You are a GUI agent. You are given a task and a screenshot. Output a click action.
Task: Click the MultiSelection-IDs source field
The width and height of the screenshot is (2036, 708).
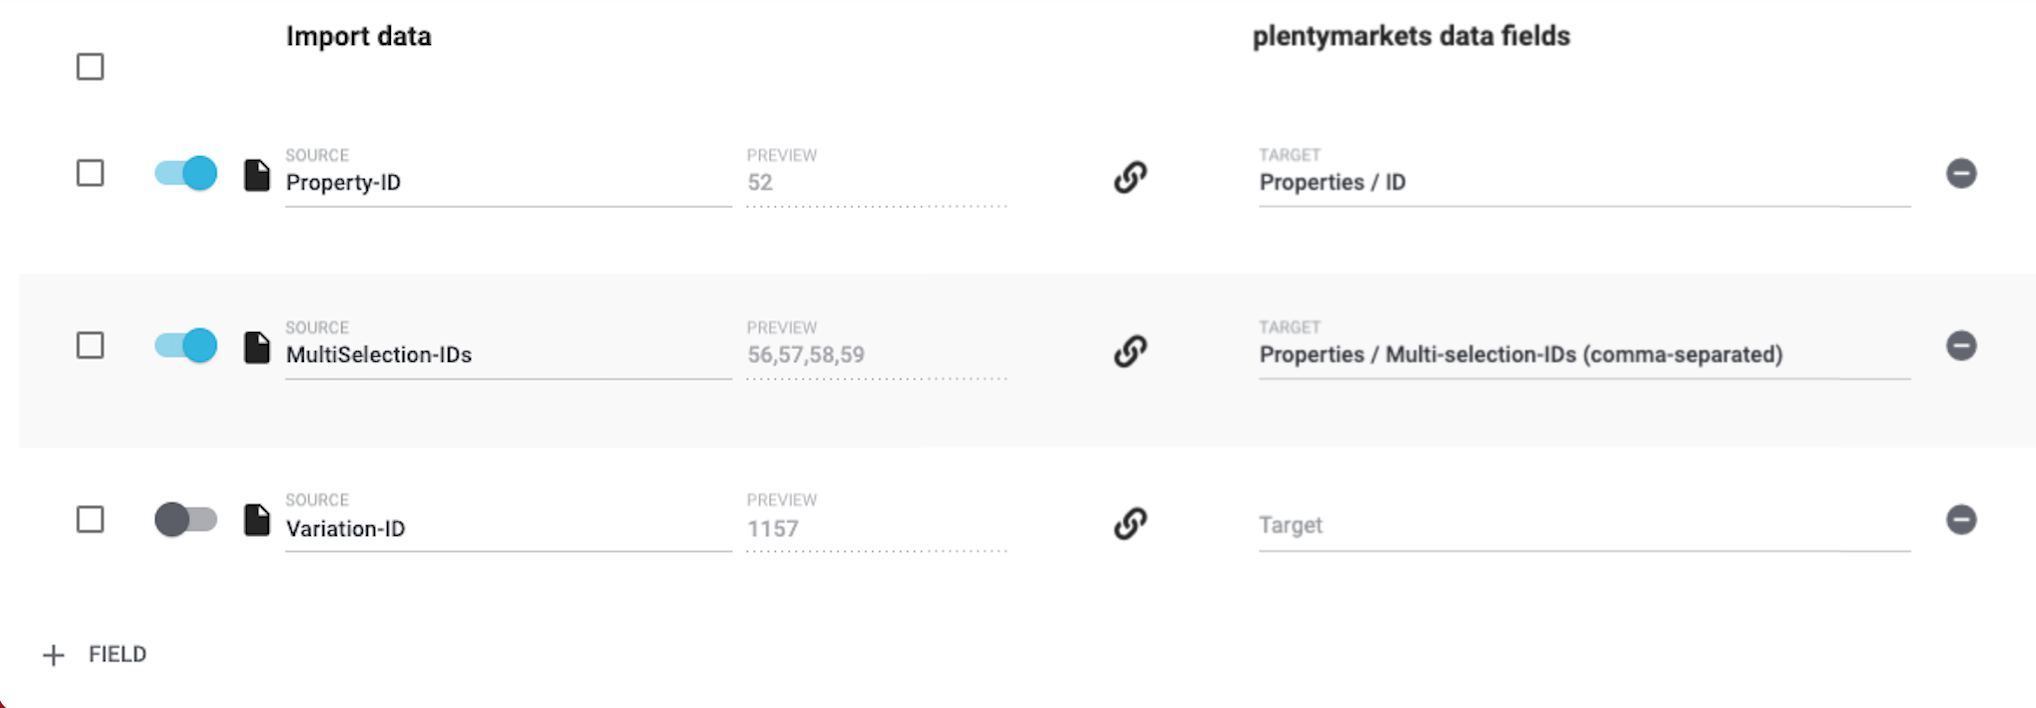[x=507, y=355]
